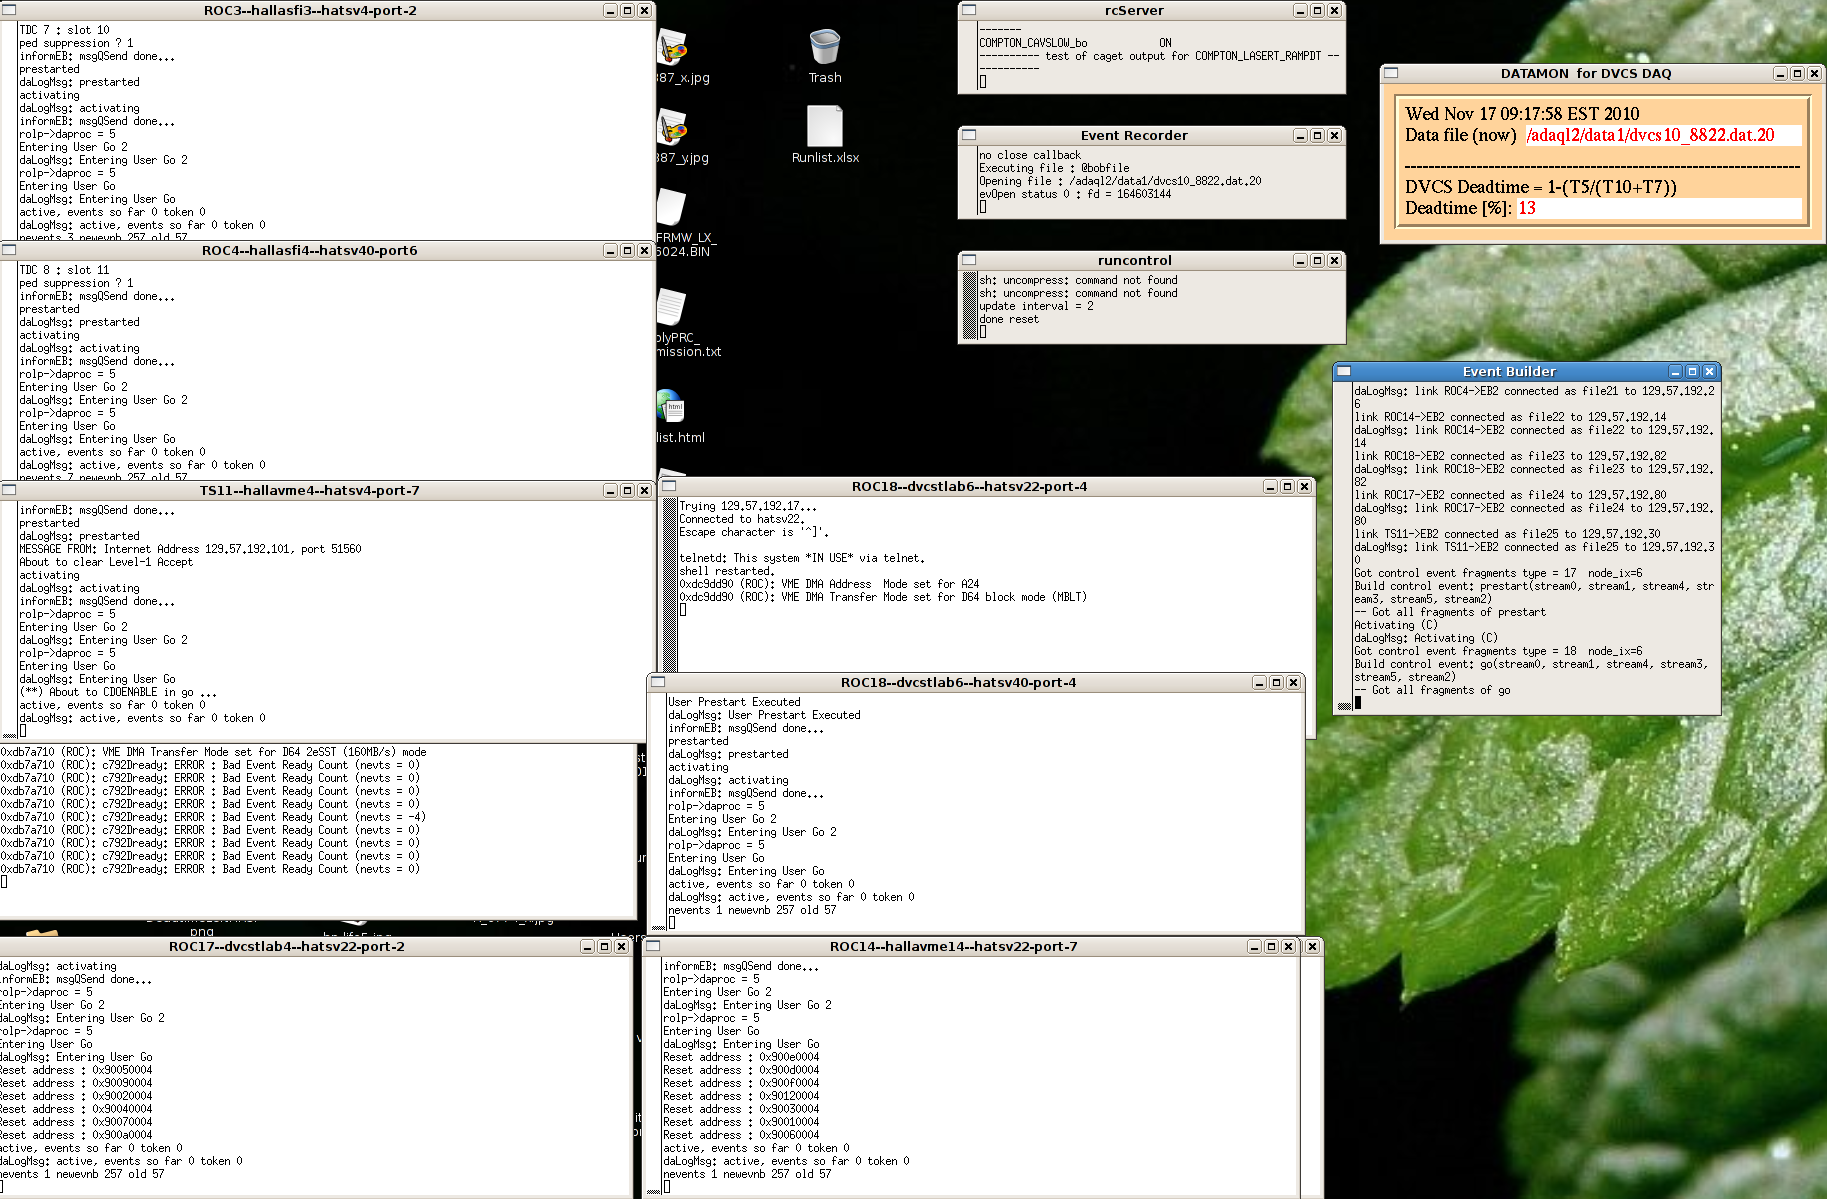Click 'Executing file : @bobfile' in Event Recorder
This screenshot has width=1827, height=1199.
click(1054, 168)
